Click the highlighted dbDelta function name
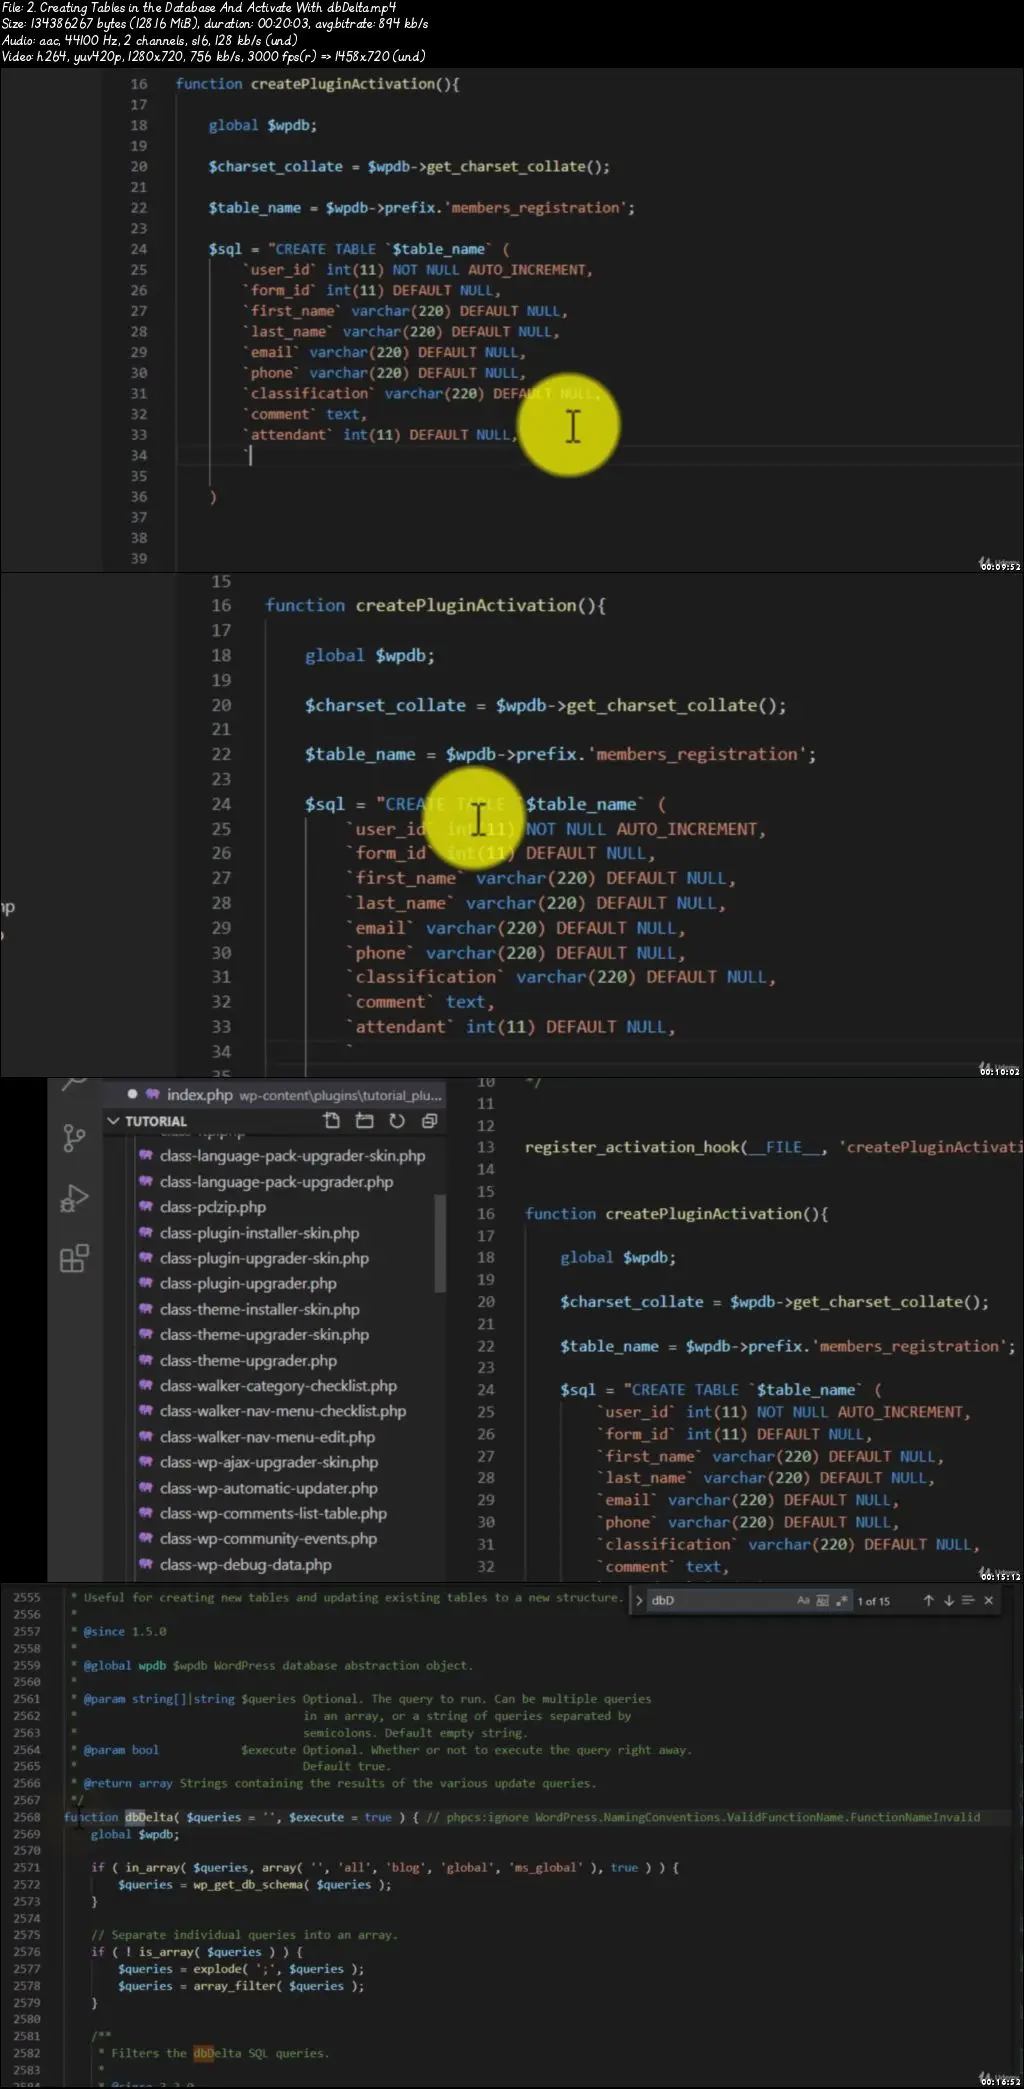This screenshot has width=1024, height=2089. tap(150, 1818)
